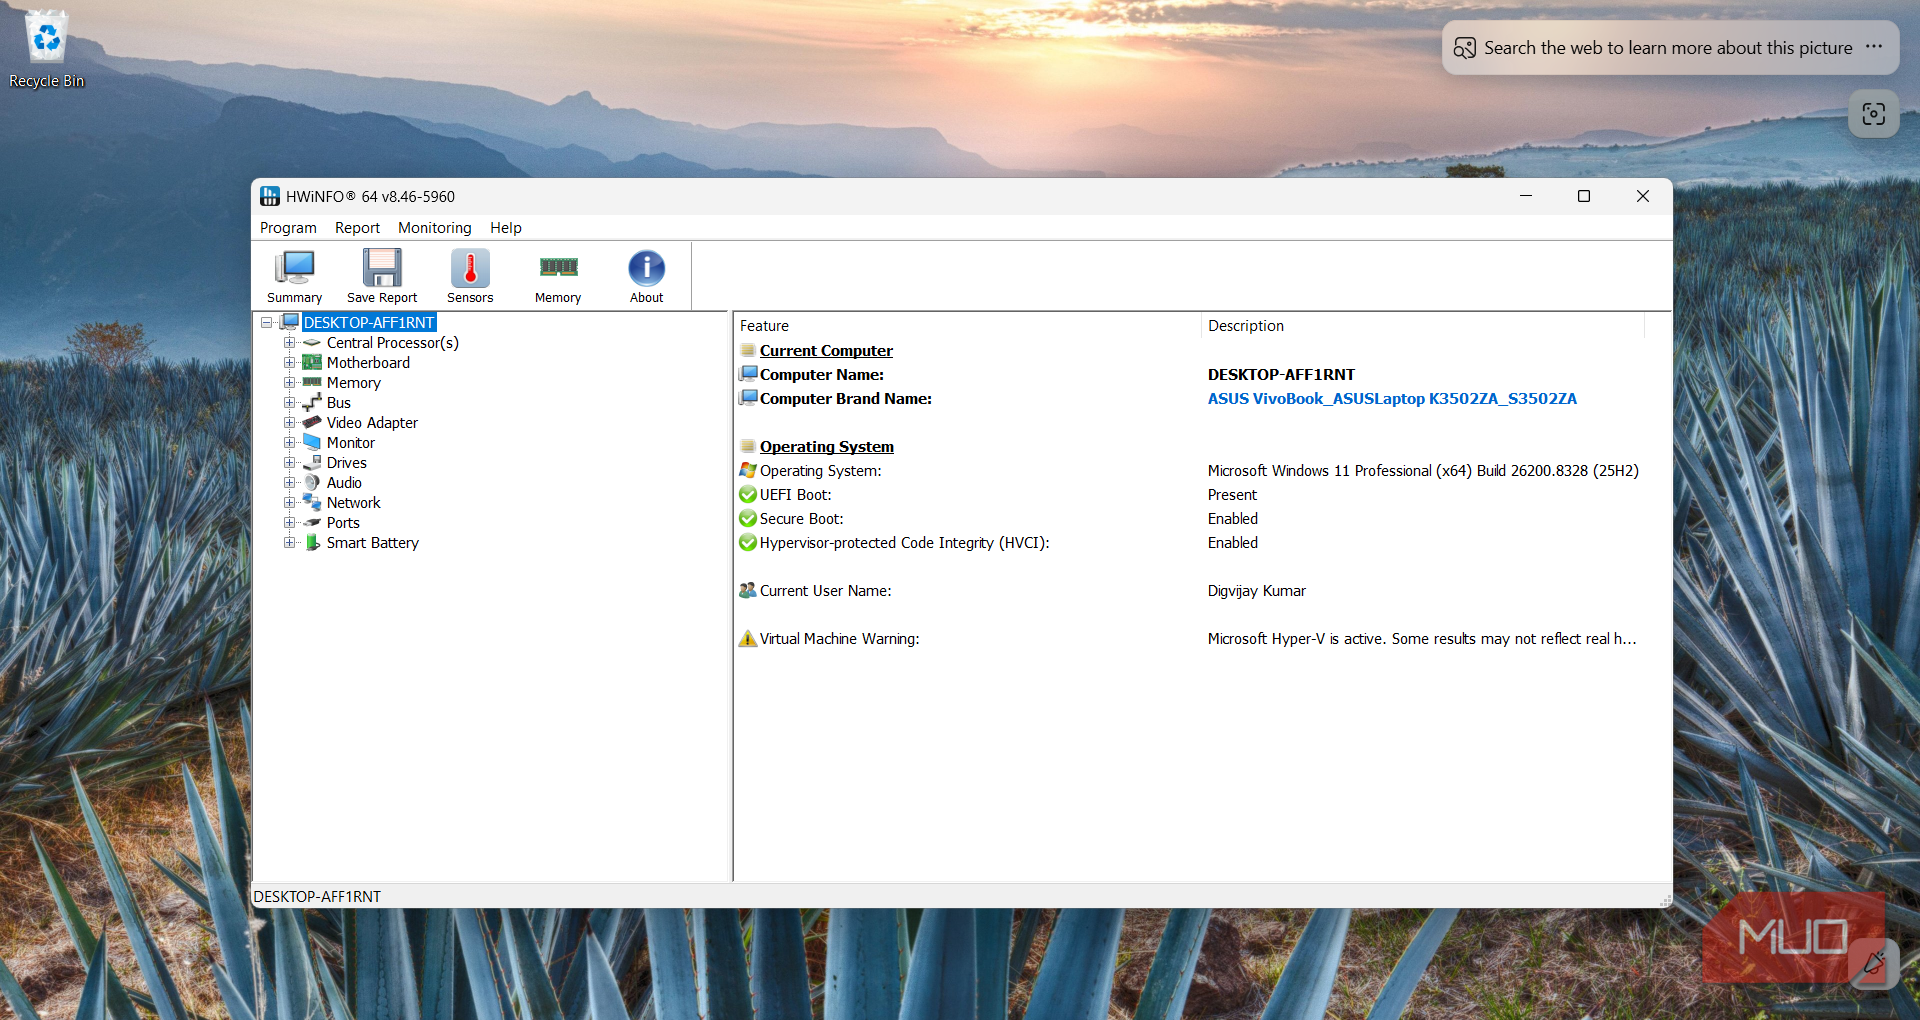The width and height of the screenshot is (1920, 1020).
Task: Expand the Monitor tree node
Action: (289, 442)
